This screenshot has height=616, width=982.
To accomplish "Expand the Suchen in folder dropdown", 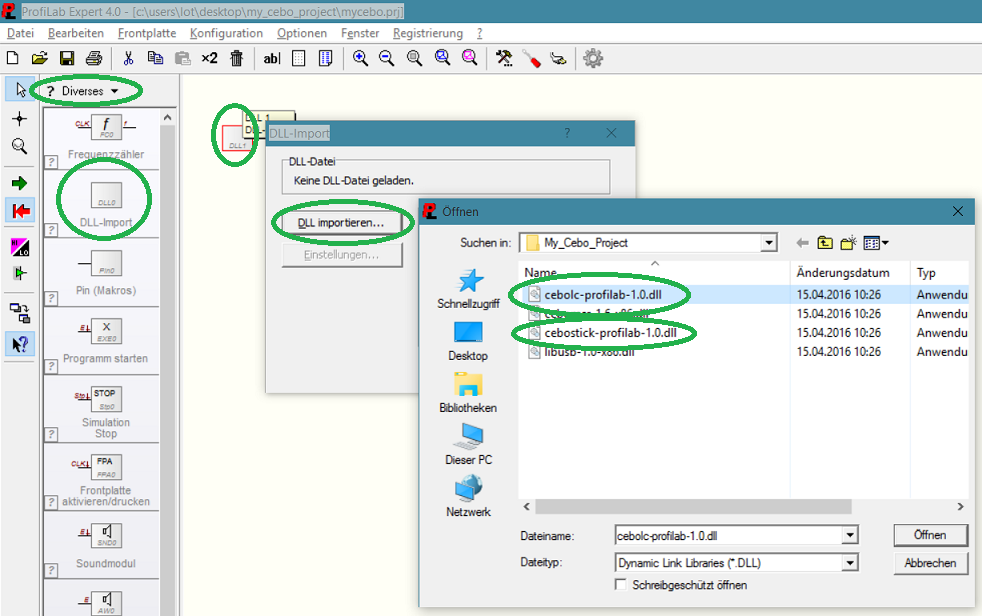I will click(x=768, y=243).
